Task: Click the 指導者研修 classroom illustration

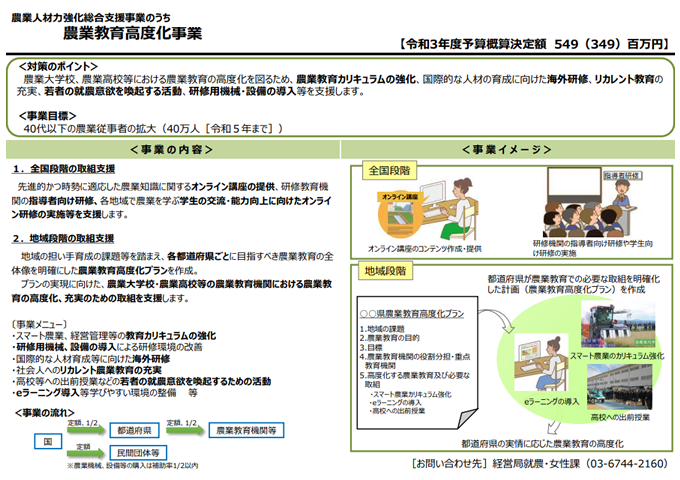Action: [592, 202]
